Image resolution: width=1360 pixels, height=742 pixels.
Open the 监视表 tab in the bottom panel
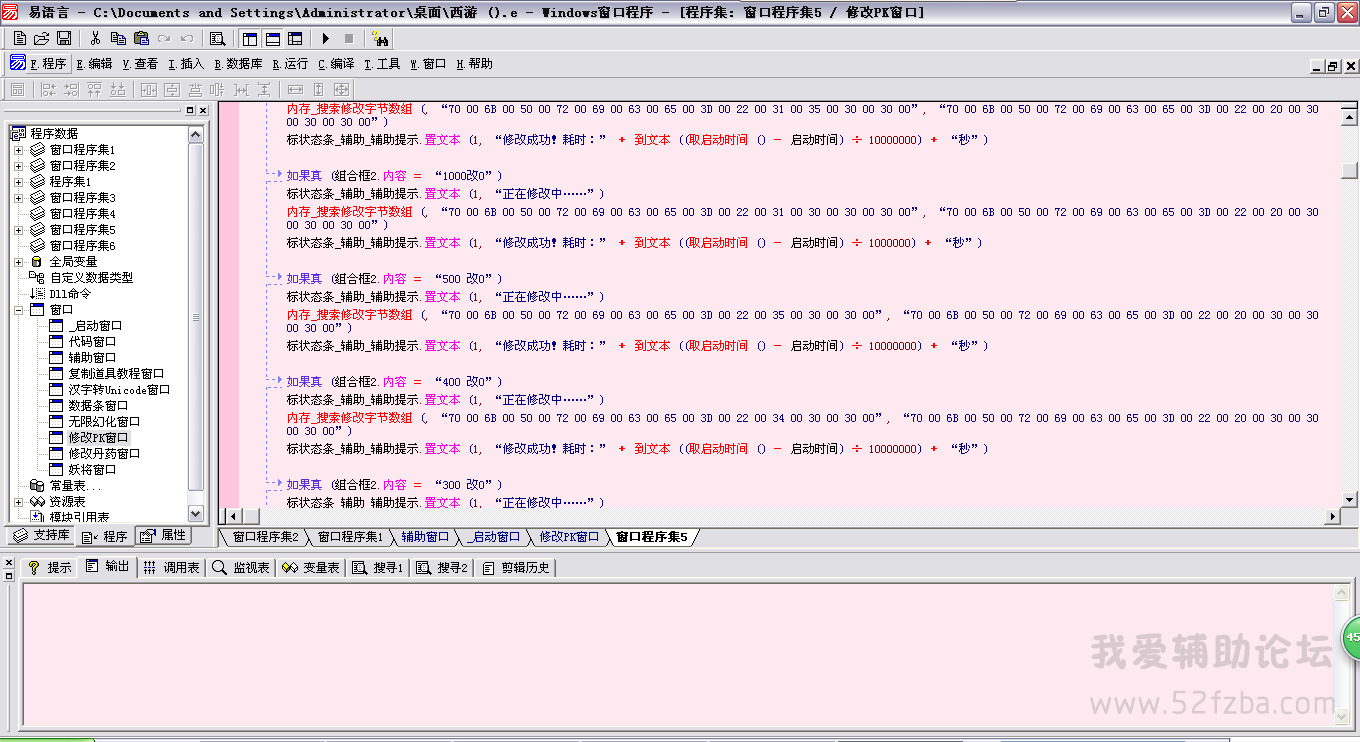click(242, 568)
